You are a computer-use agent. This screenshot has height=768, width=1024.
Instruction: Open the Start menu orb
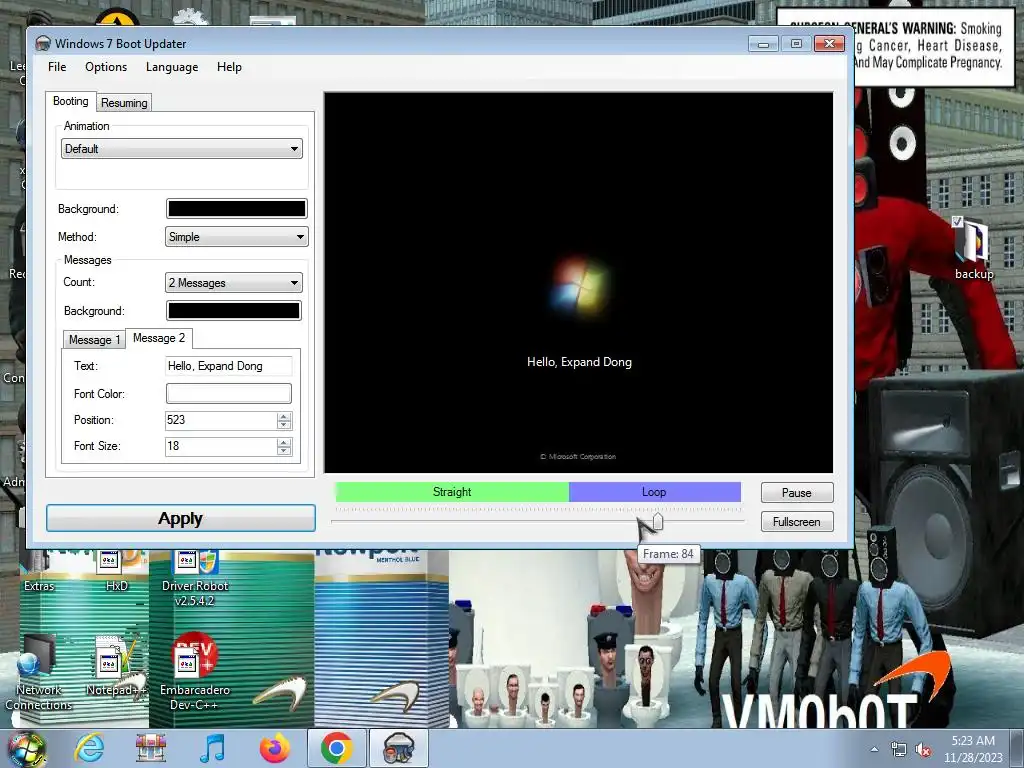(26, 748)
